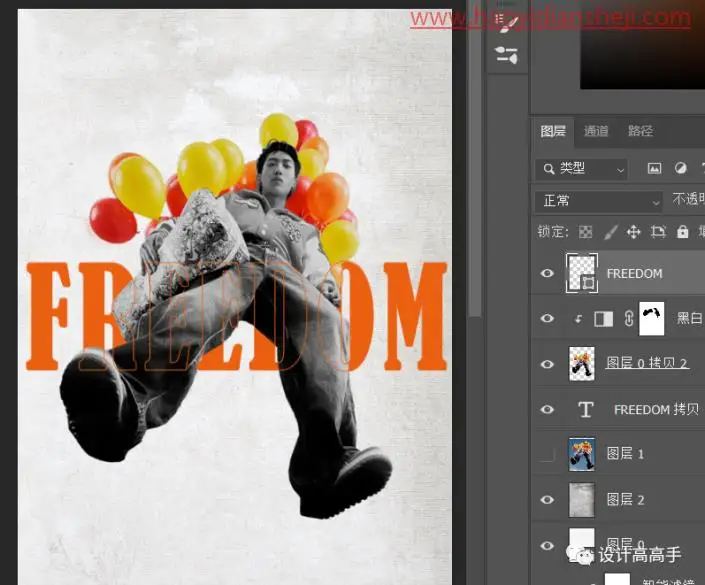The width and height of the screenshot is (705, 585).
Task: Hide the 图层 2 layer
Action: tap(547, 500)
